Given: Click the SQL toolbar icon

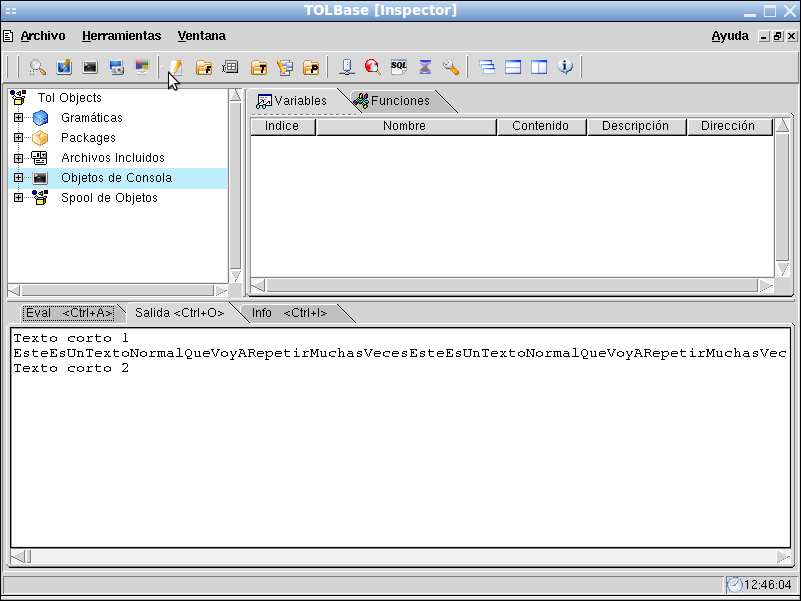Looking at the screenshot, I should click(398, 67).
